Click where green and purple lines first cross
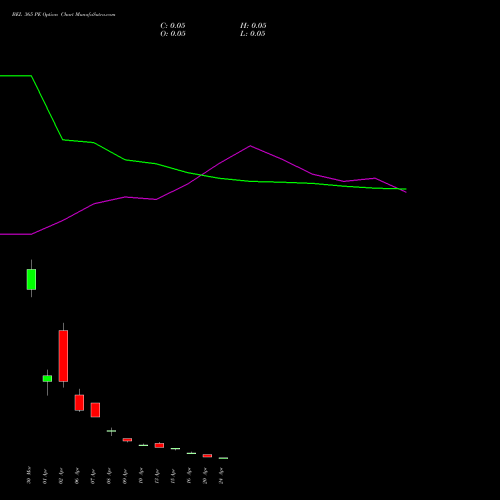 pos(202,175)
